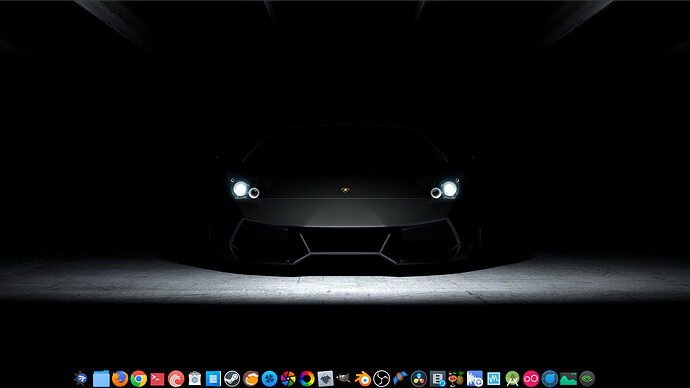Open the green graph system monitor icon
Image resolution: width=690 pixels, height=388 pixels.
point(569,378)
